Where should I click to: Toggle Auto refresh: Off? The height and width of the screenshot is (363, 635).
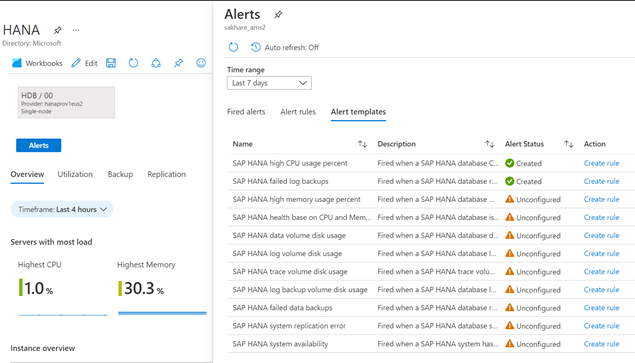click(285, 47)
